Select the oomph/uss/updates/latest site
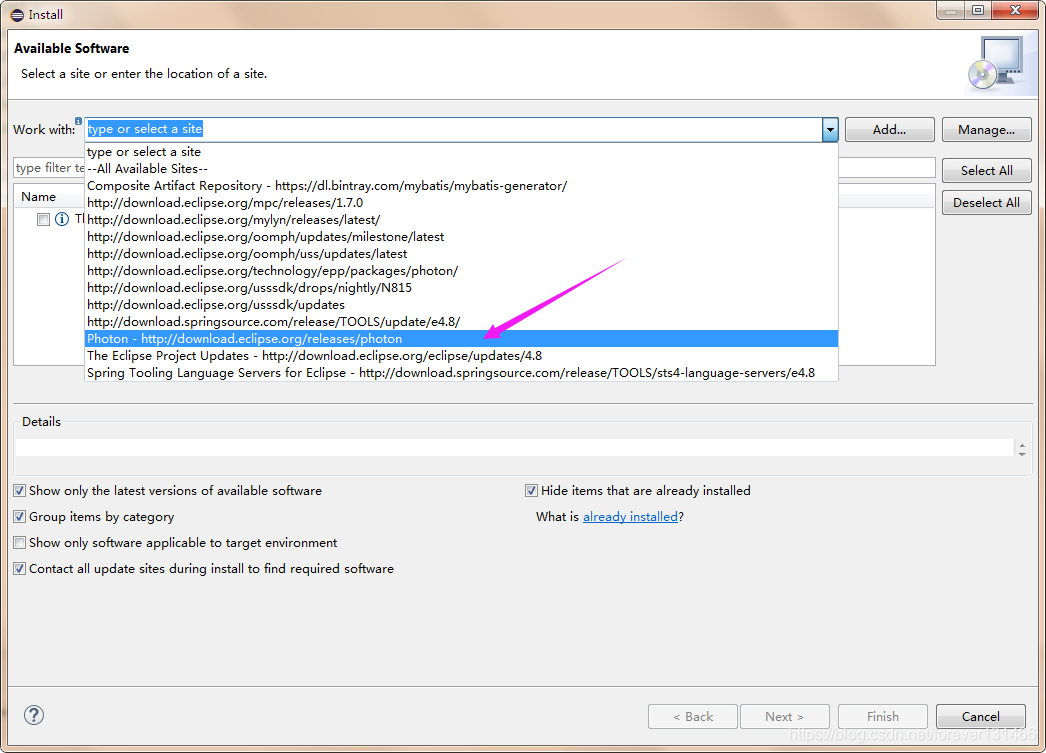 [461, 254]
